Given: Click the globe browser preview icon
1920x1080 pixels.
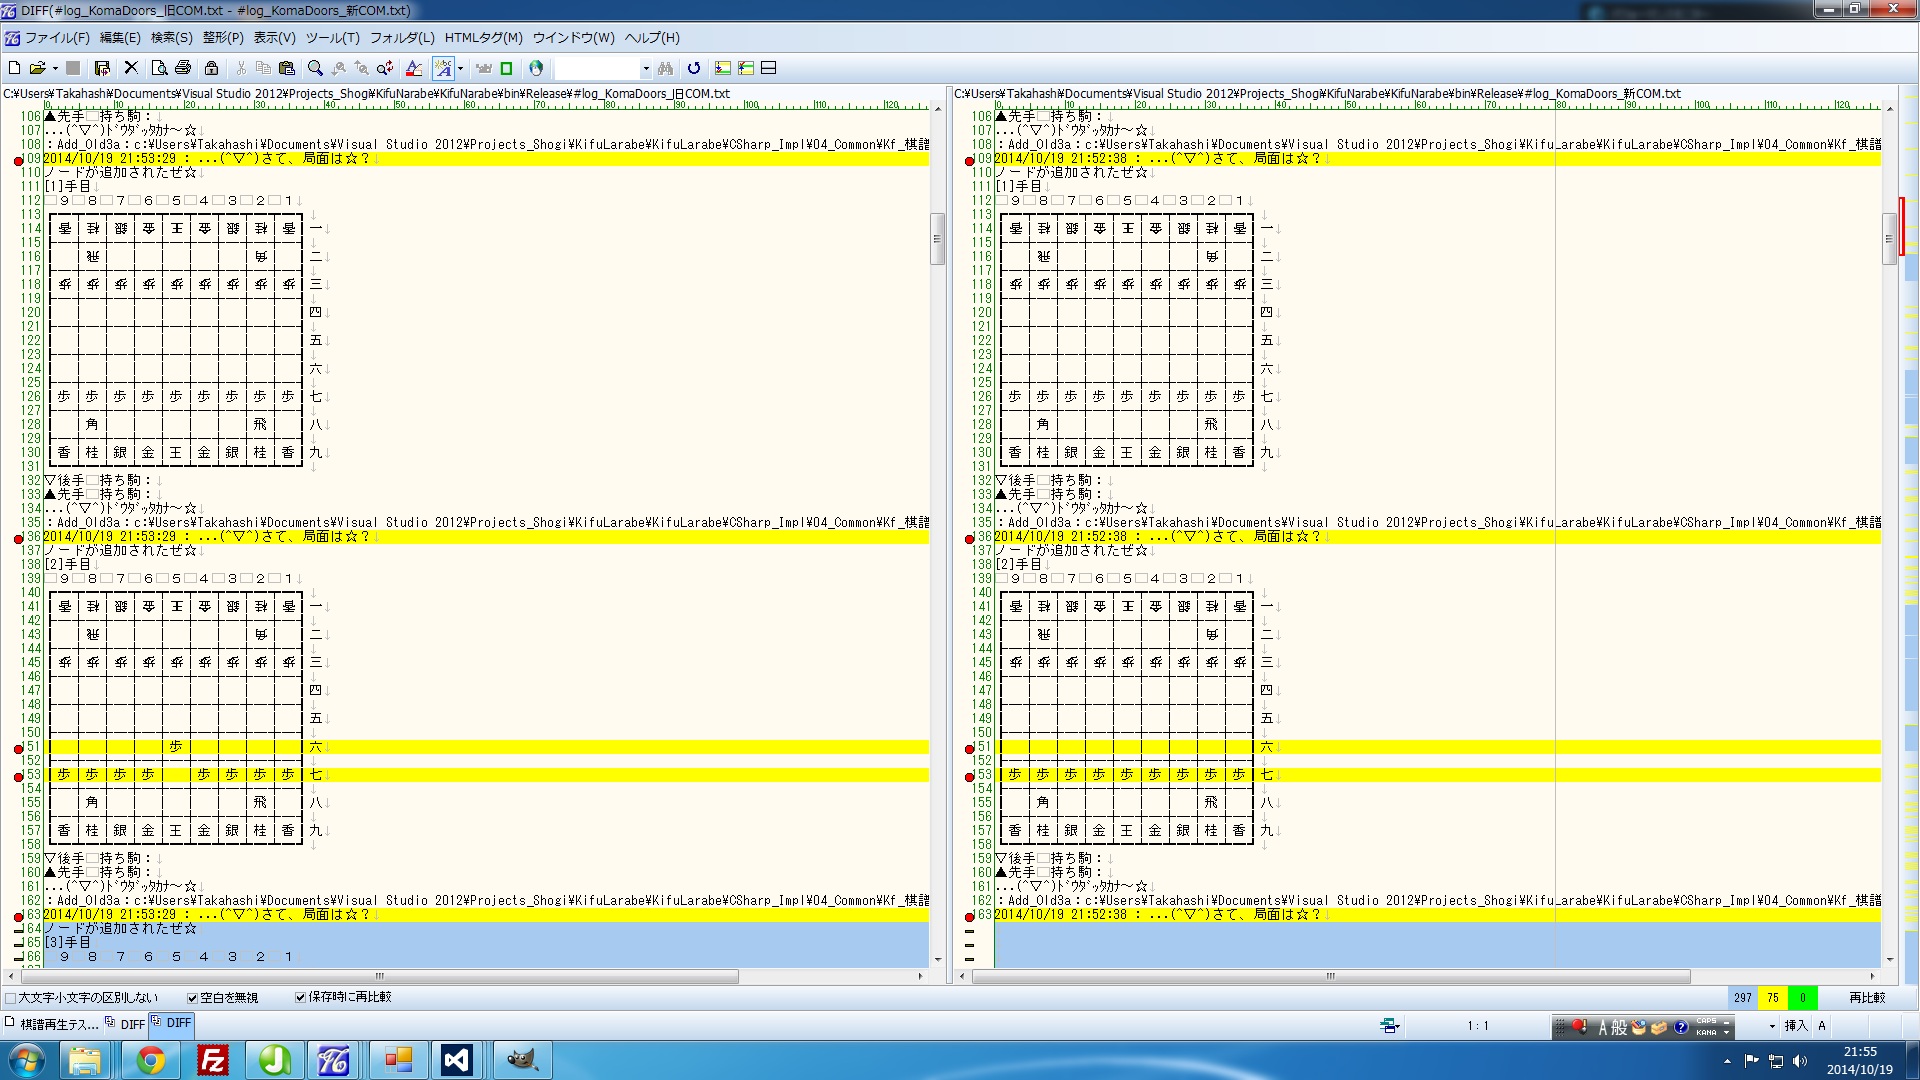Looking at the screenshot, I should point(536,68).
